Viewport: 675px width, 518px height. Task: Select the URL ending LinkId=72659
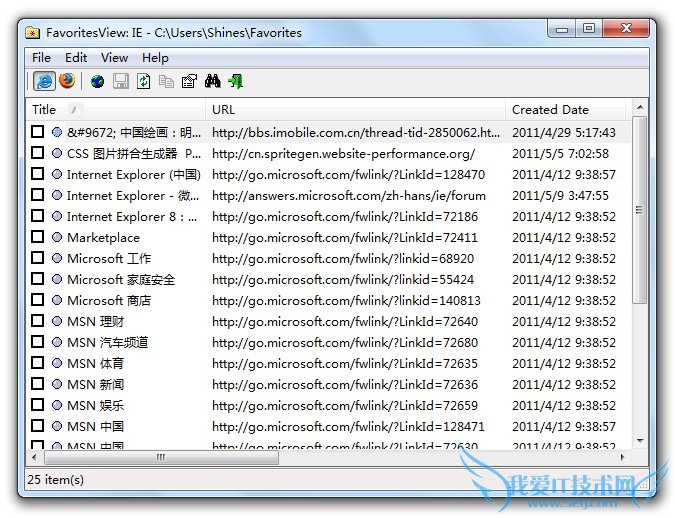point(345,405)
